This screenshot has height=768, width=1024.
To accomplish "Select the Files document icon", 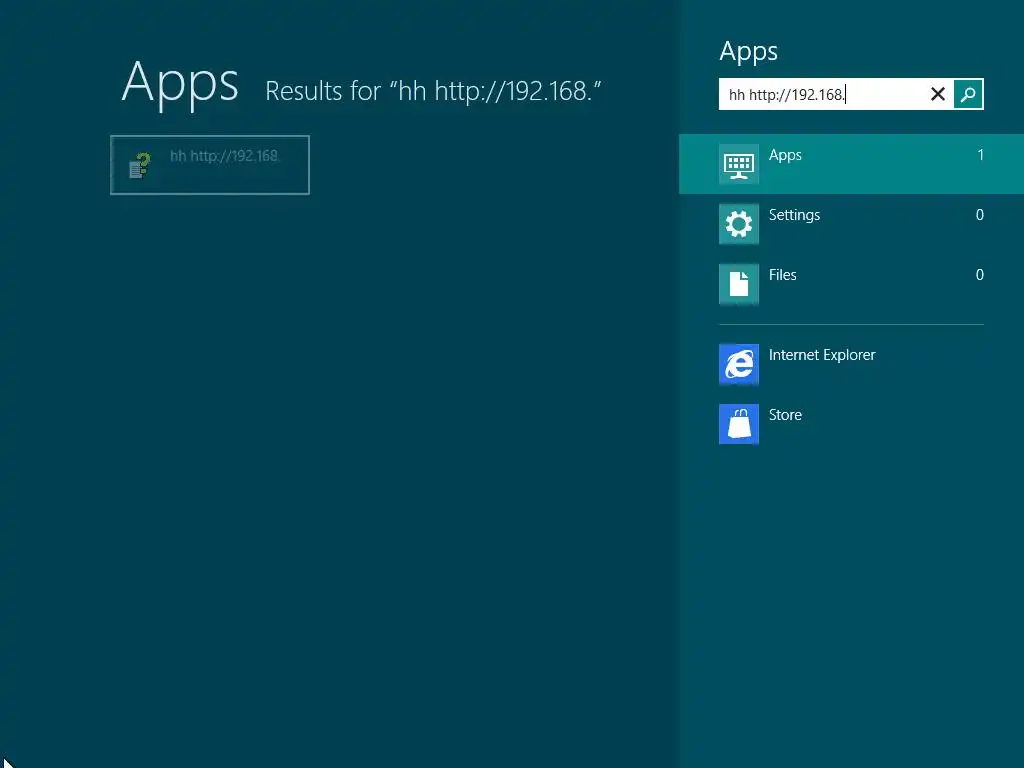I will point(739,284).
